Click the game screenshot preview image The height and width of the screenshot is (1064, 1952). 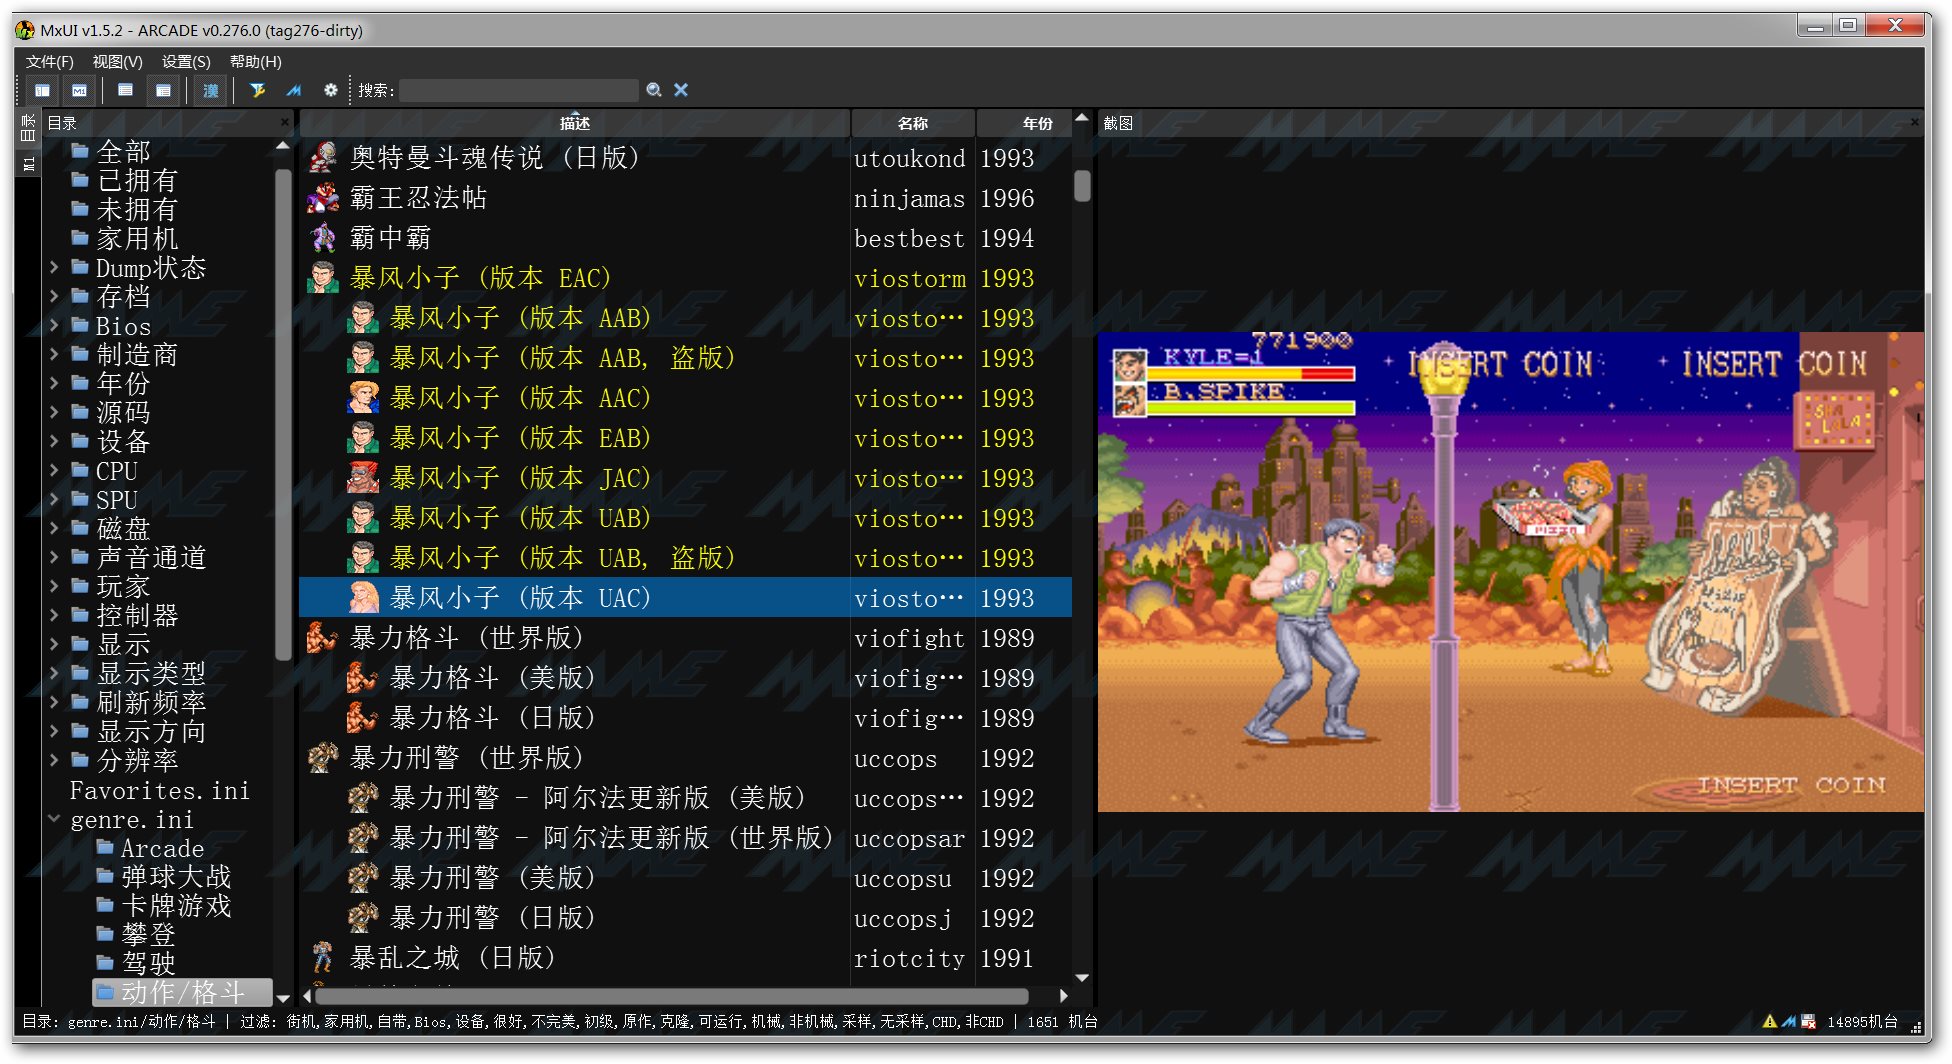click(1510, 571)
